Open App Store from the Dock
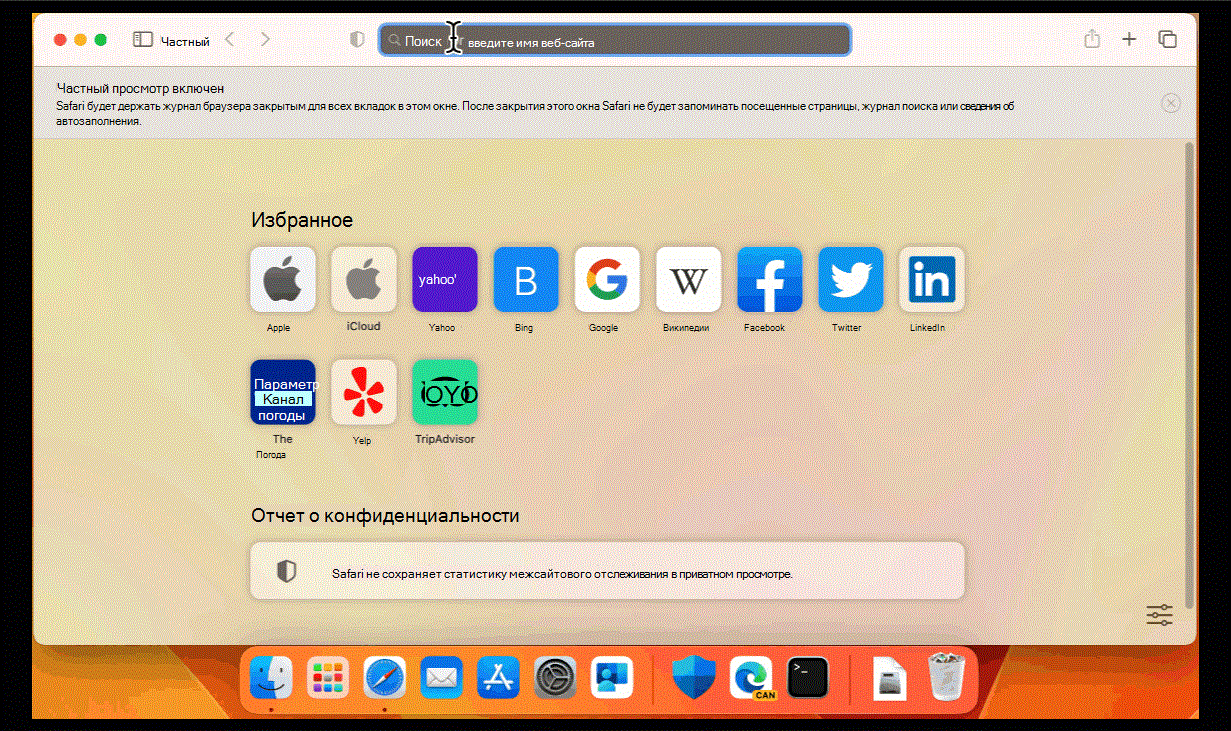Image resolution: width=1231 pixels, height=731 pixels. pyautogui.click(x=497, y=678)
